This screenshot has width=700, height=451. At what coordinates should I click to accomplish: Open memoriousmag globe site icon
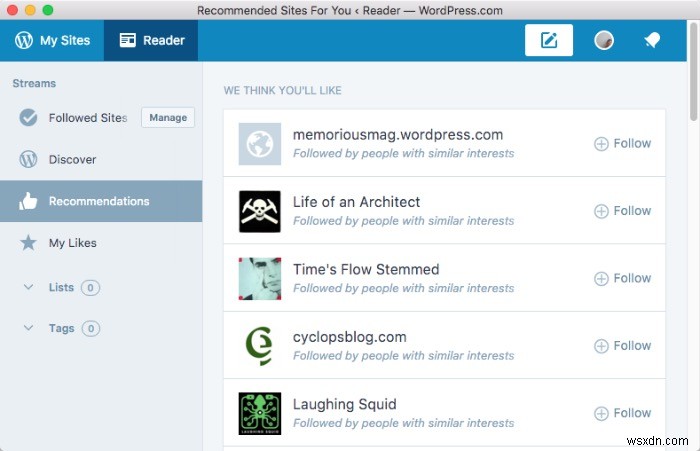(x=260, y=144)
